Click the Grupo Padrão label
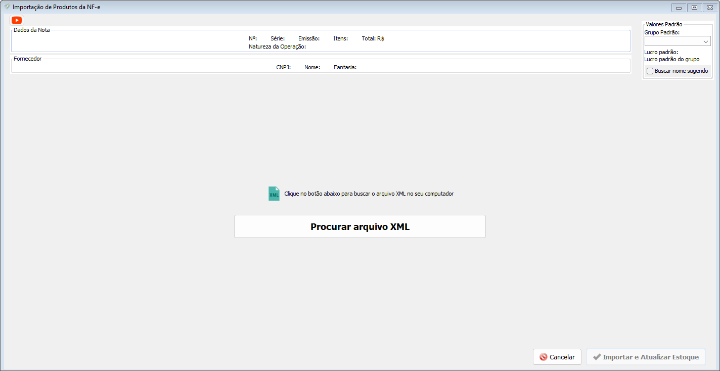The height and width of the screenshot is (371, 720). [x=662, y=33]
